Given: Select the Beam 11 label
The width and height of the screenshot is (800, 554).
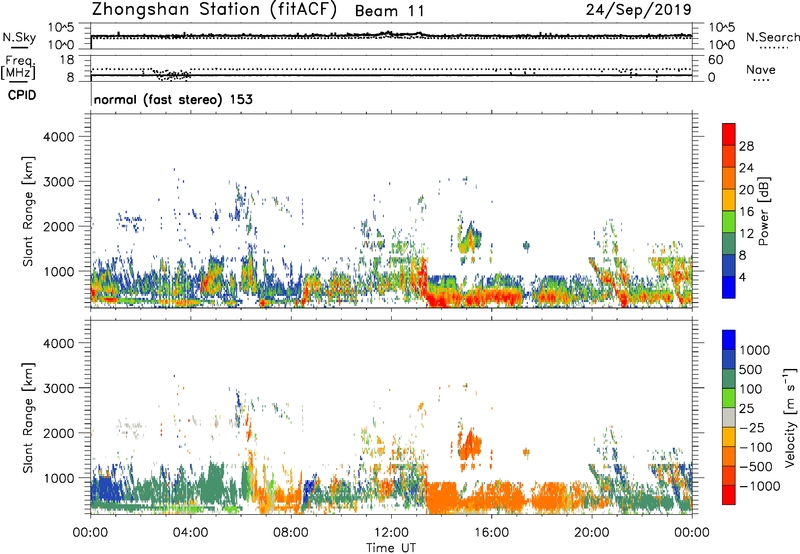Looking at the screenshot, I should click(389, 11).
